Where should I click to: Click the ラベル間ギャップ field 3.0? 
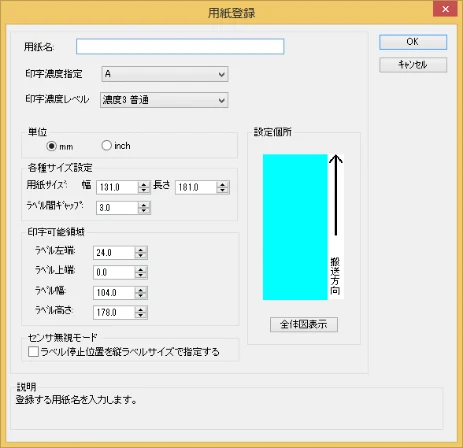[x=117, y=208]
